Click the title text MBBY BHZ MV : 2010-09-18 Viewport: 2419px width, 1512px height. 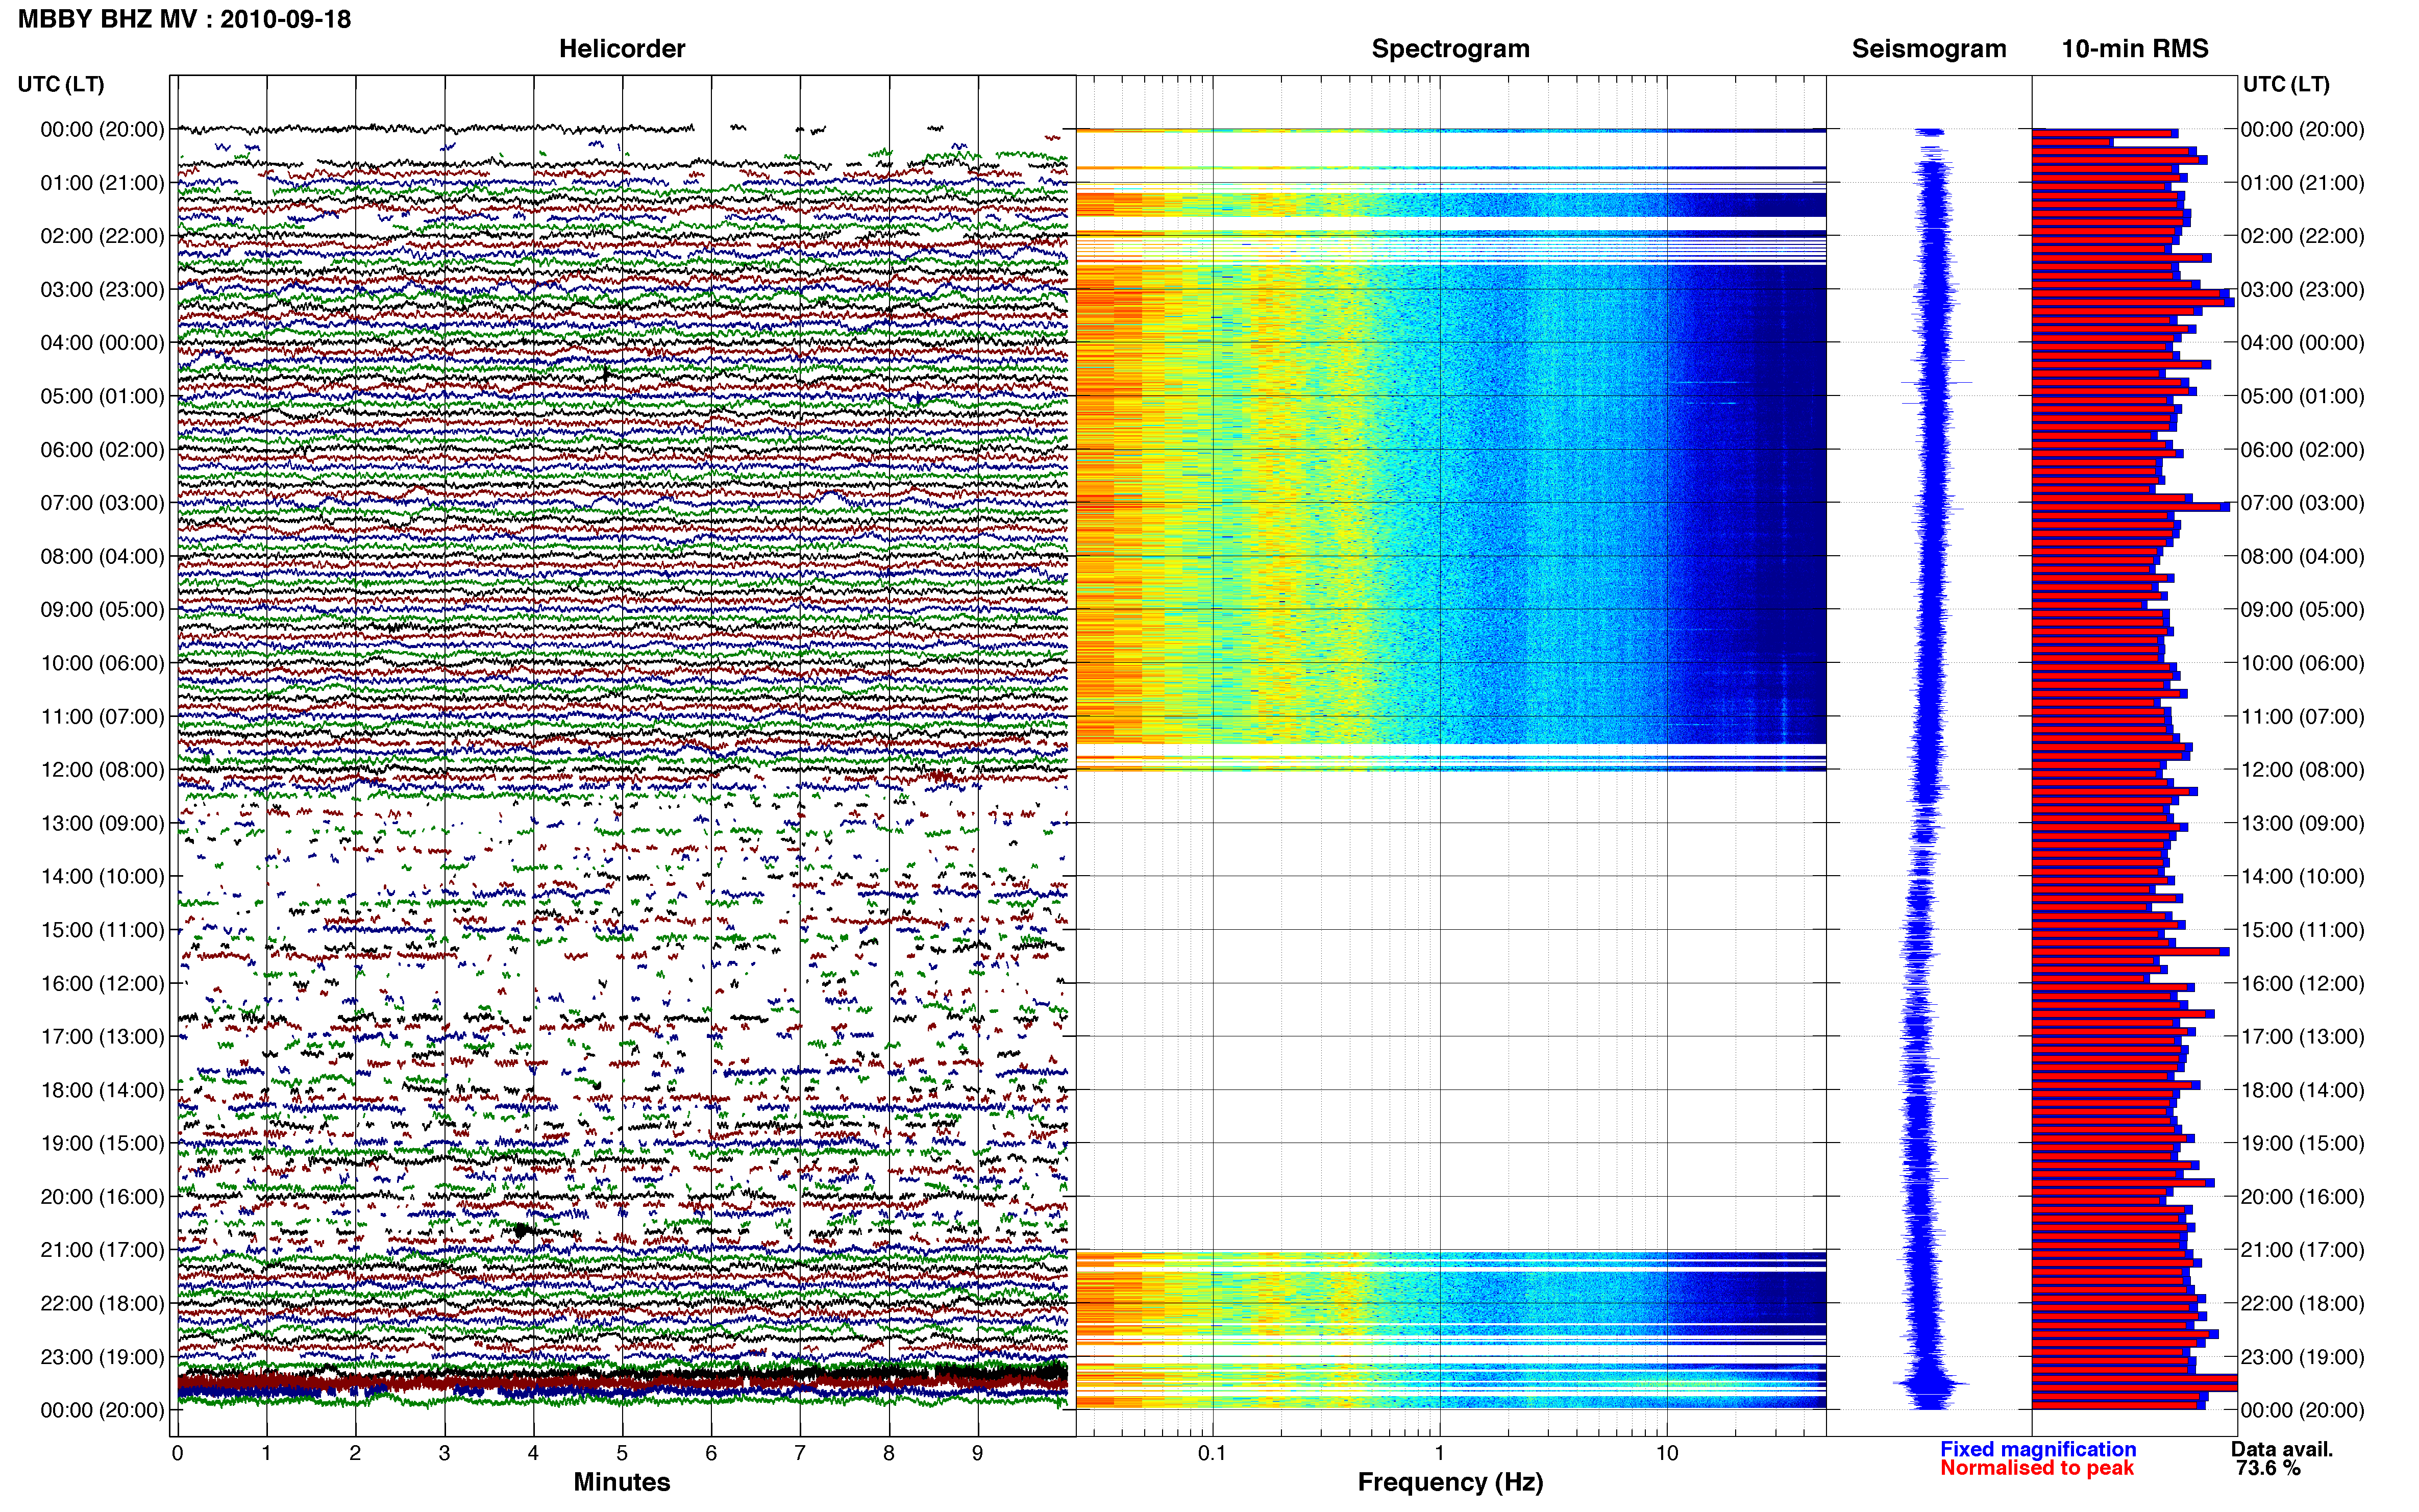coord(185,19)
